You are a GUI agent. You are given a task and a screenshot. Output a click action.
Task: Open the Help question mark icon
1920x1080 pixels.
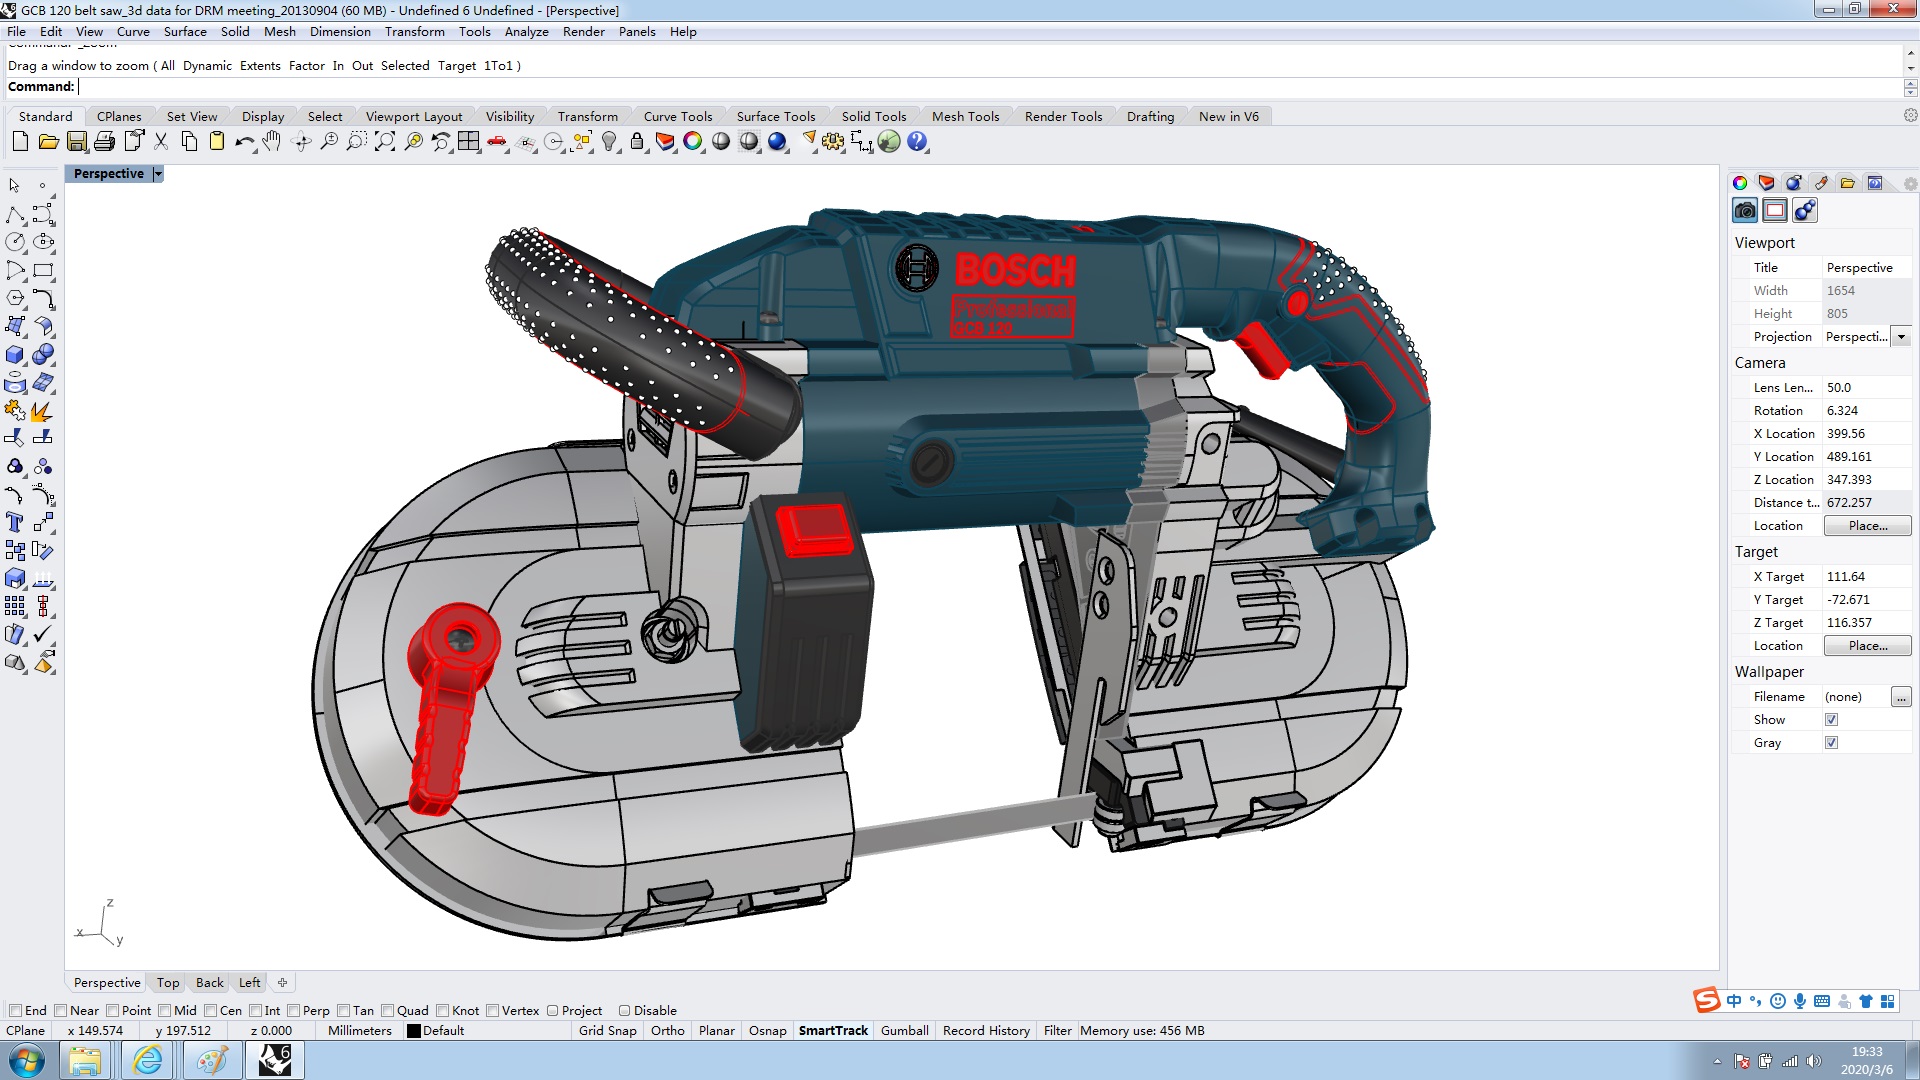pos(917,142)
